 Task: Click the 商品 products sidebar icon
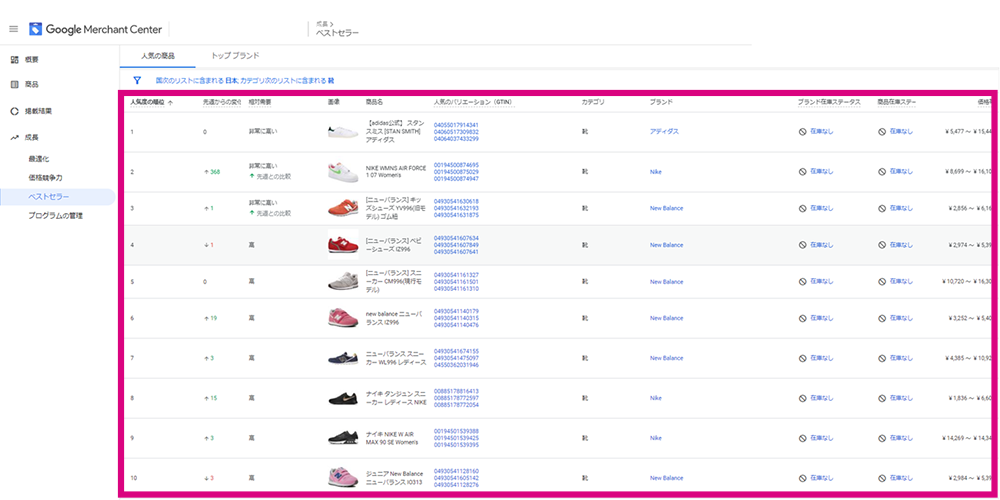point(14,84)
